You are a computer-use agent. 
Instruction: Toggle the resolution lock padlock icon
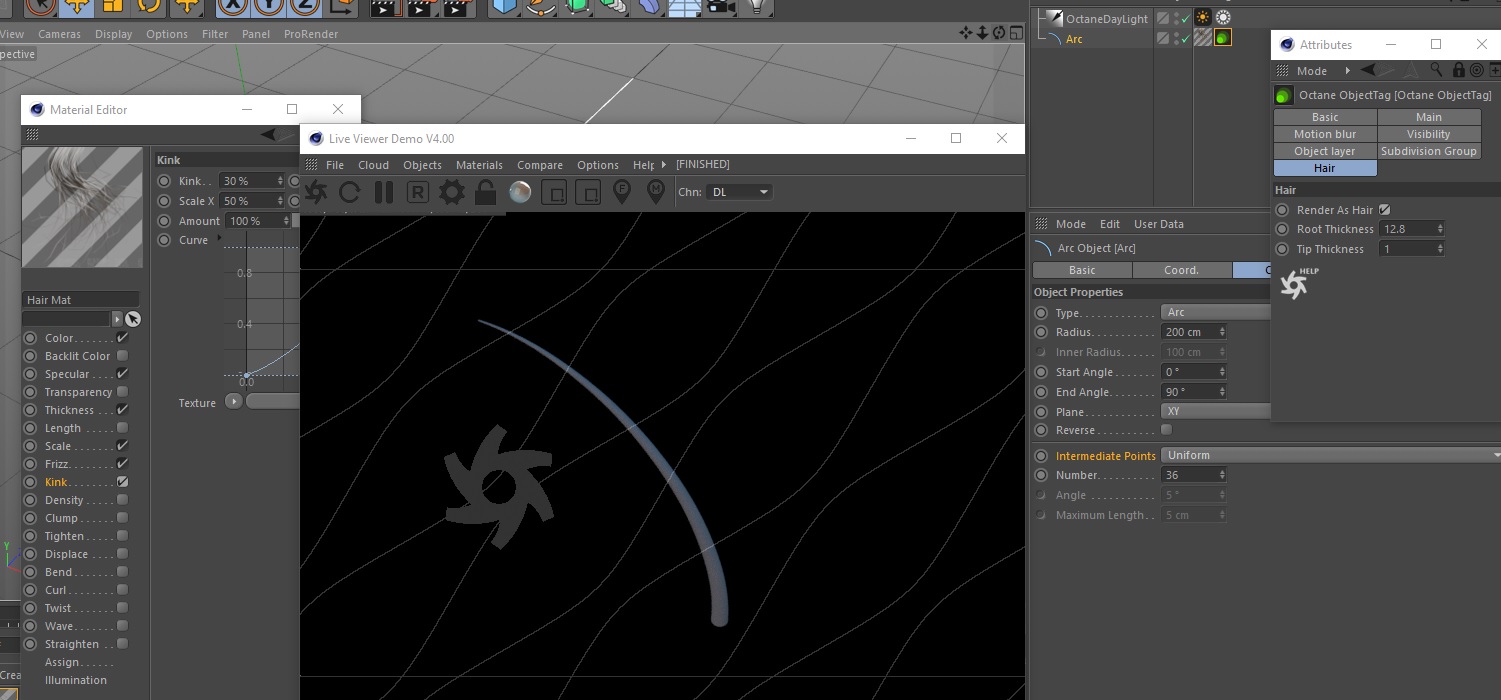click(x=486, y=192)
